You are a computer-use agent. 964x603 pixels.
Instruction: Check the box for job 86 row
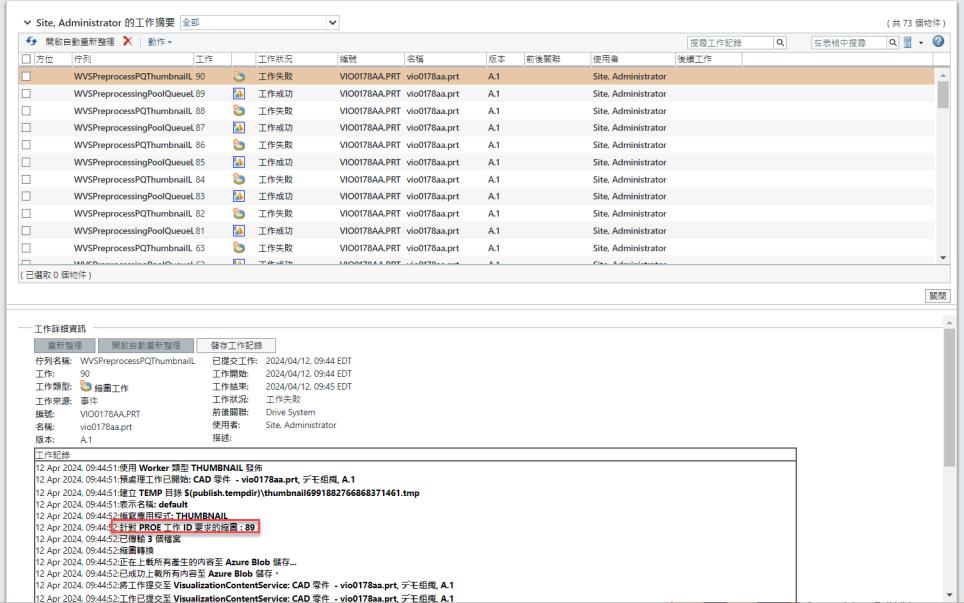[x=26, y=144]
